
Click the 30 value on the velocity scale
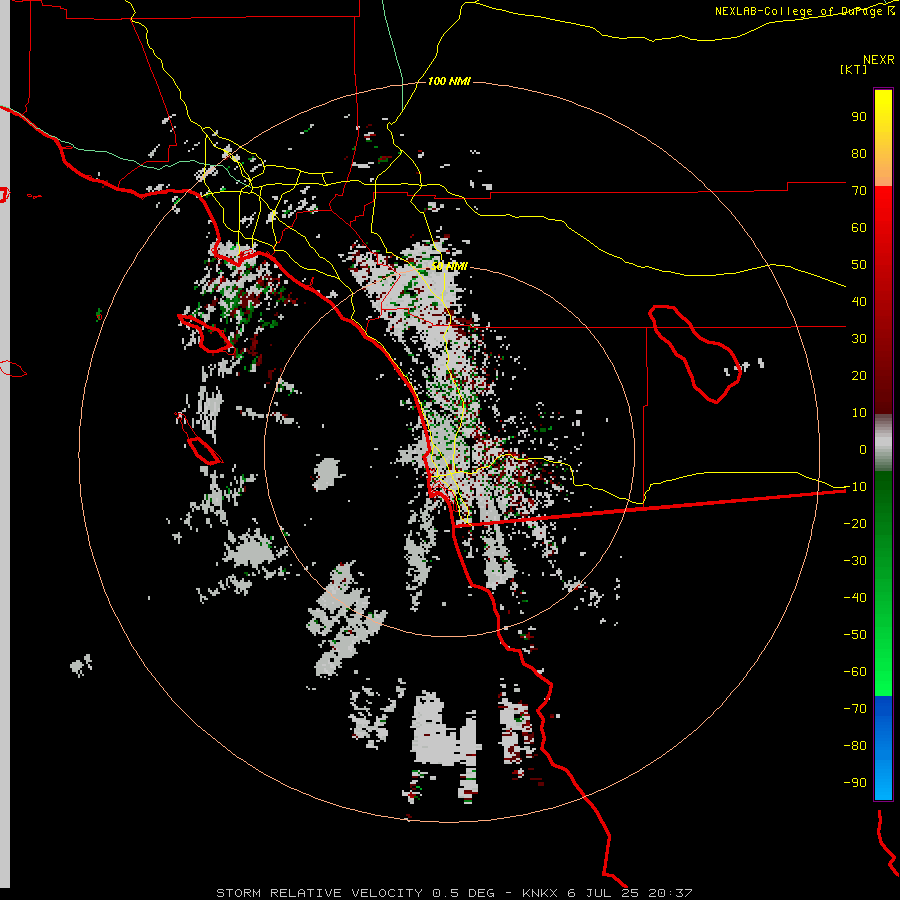tap(859, 339)
